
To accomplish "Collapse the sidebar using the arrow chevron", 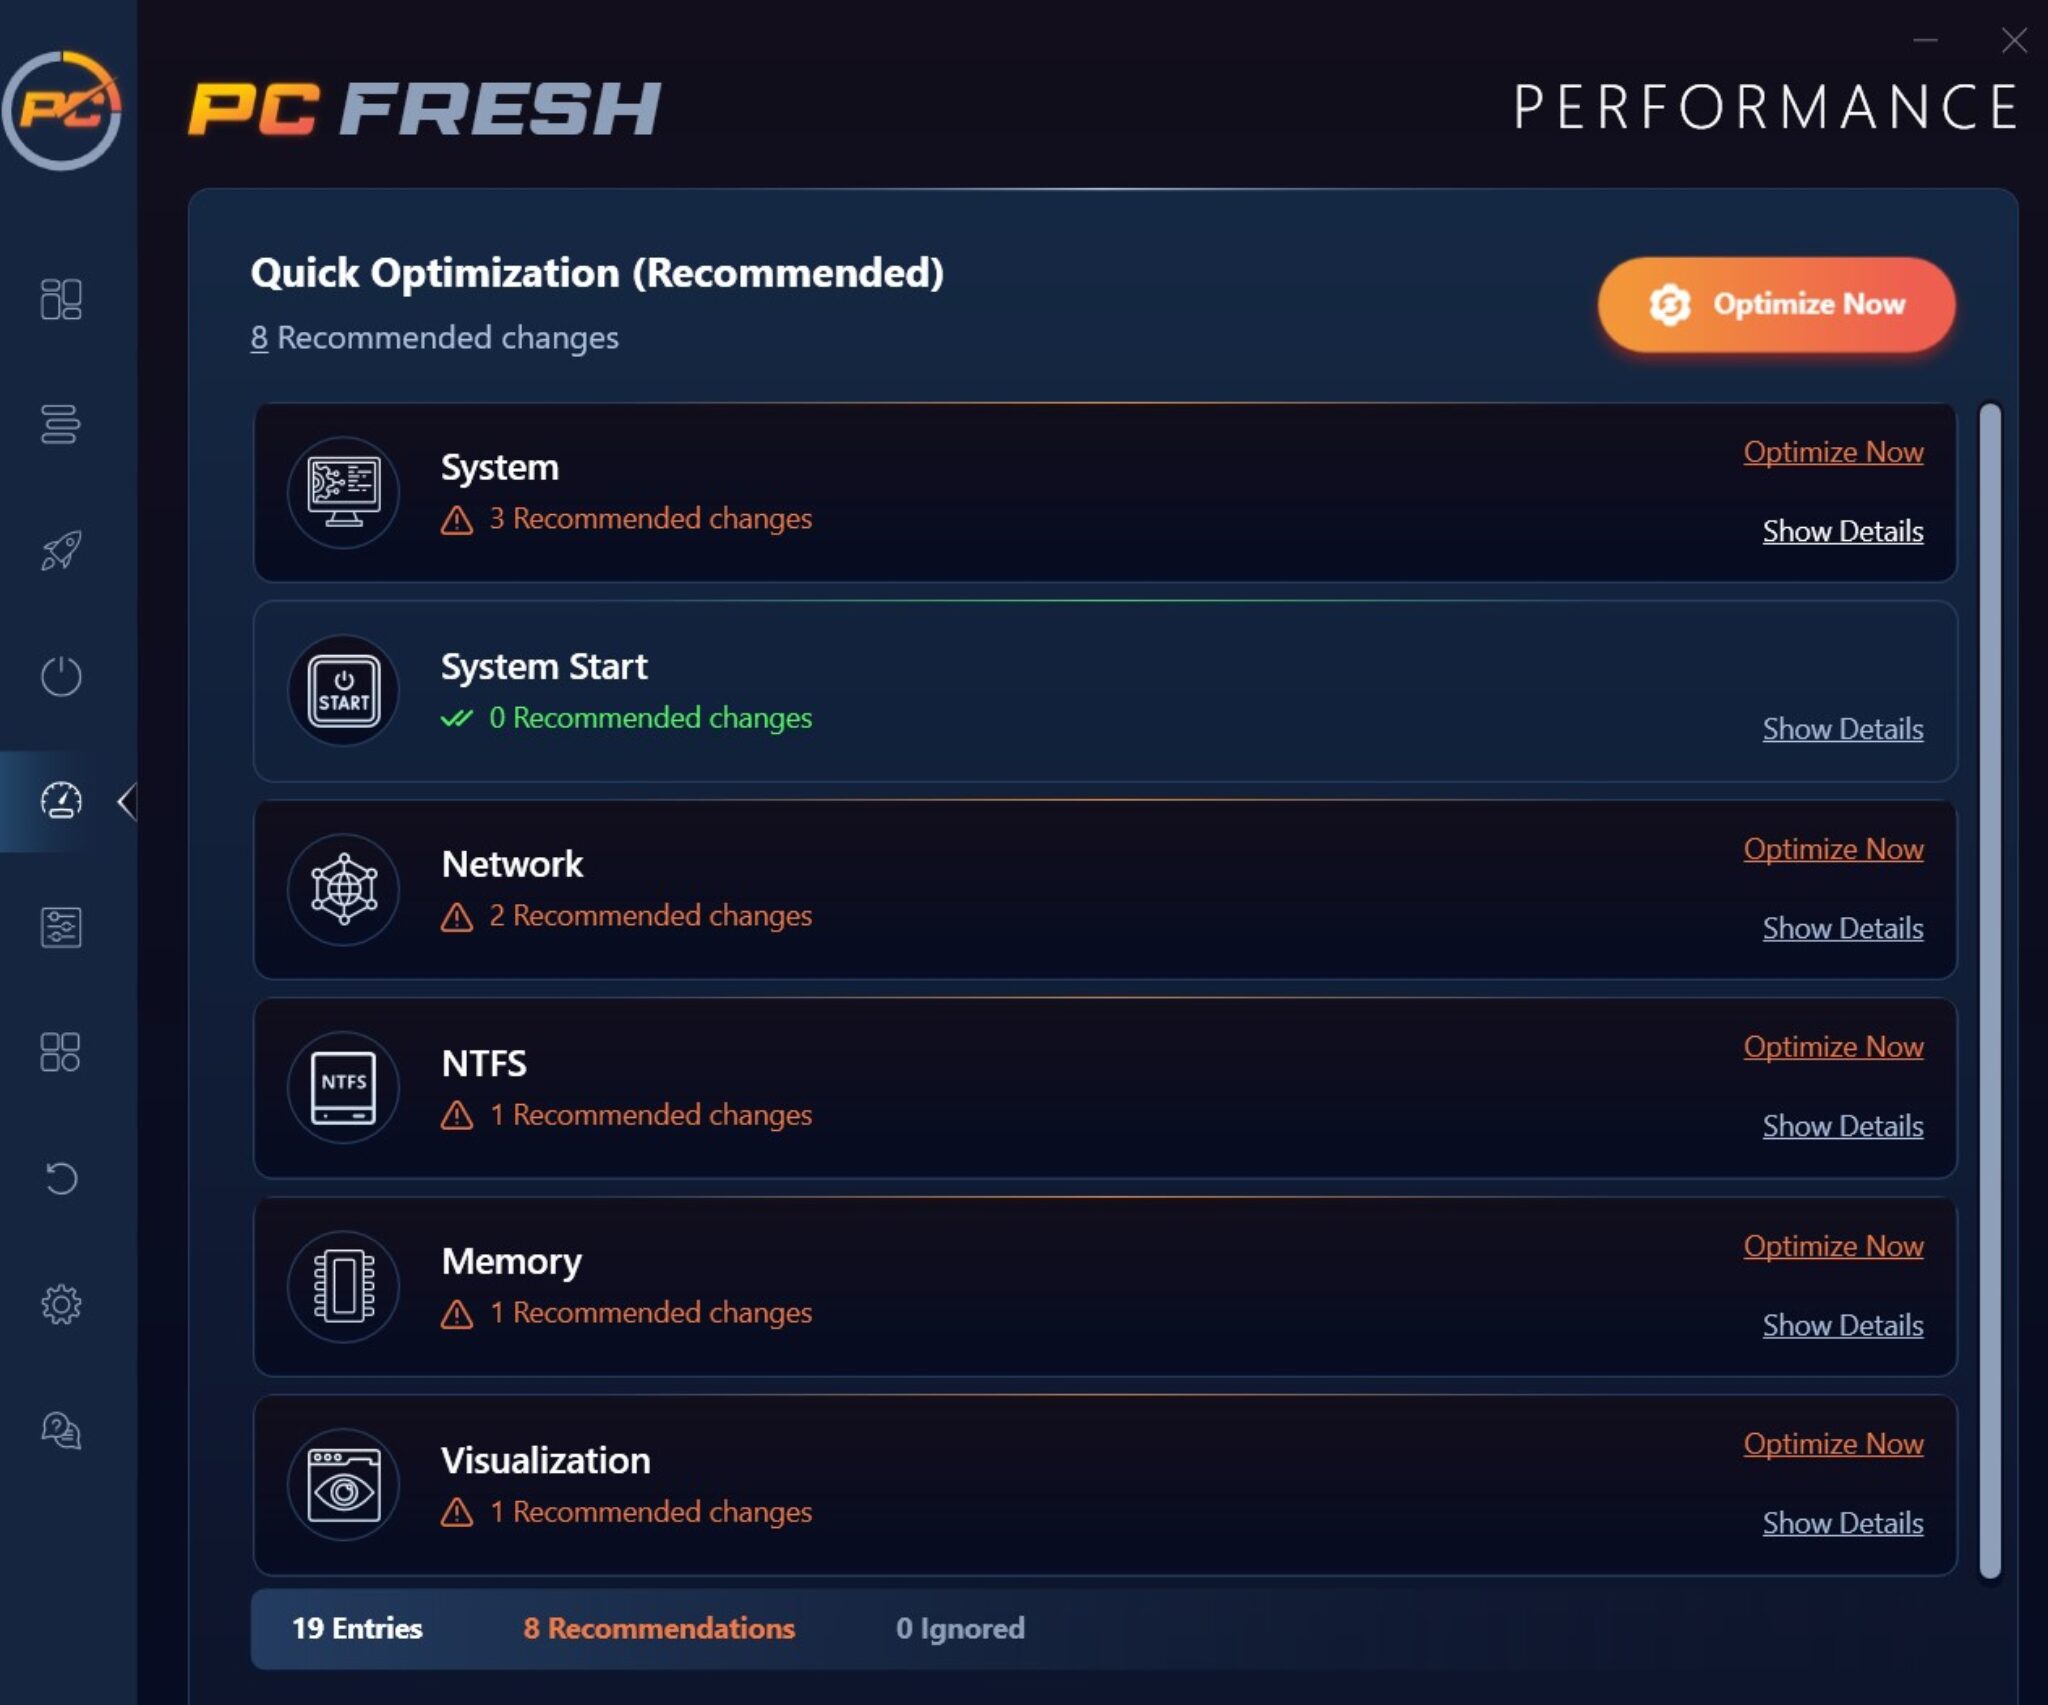I will tap(128, 801).
